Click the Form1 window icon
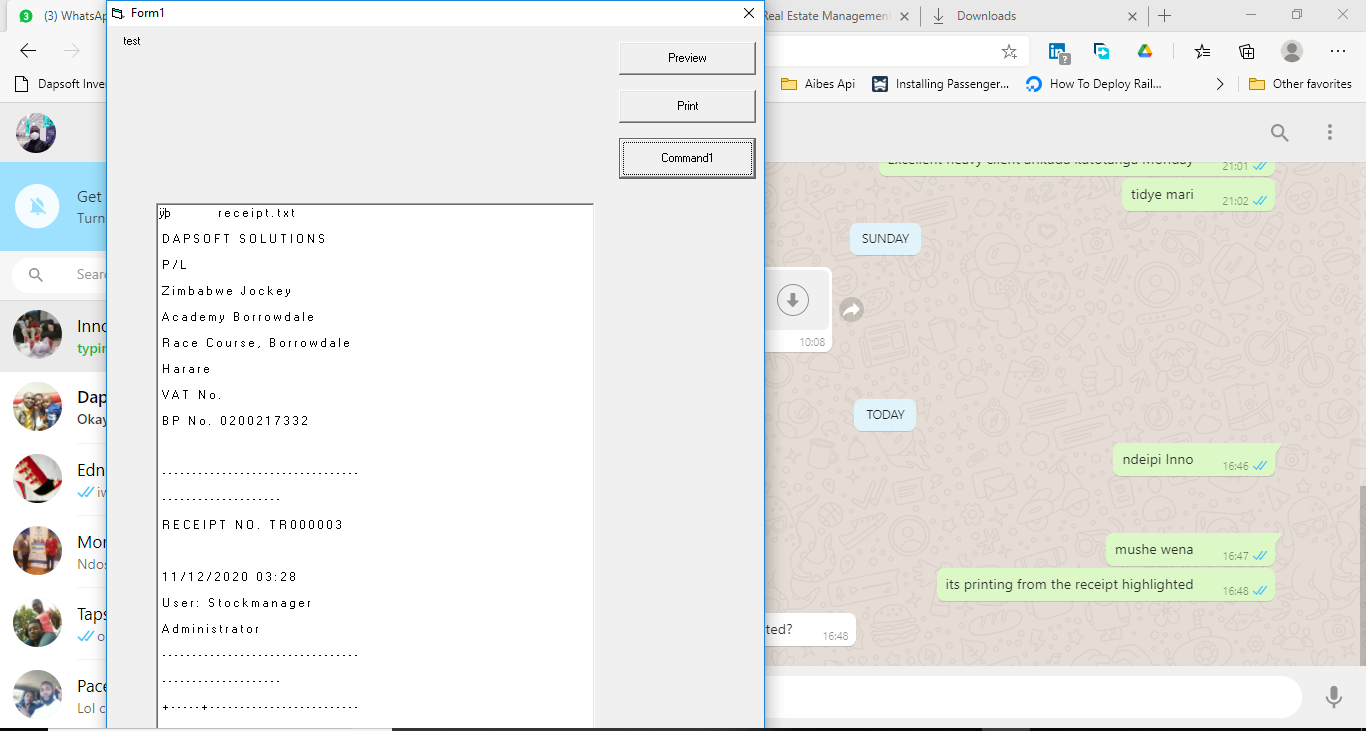This screenshot has height=731, width=1366. (x=118, y=13)
